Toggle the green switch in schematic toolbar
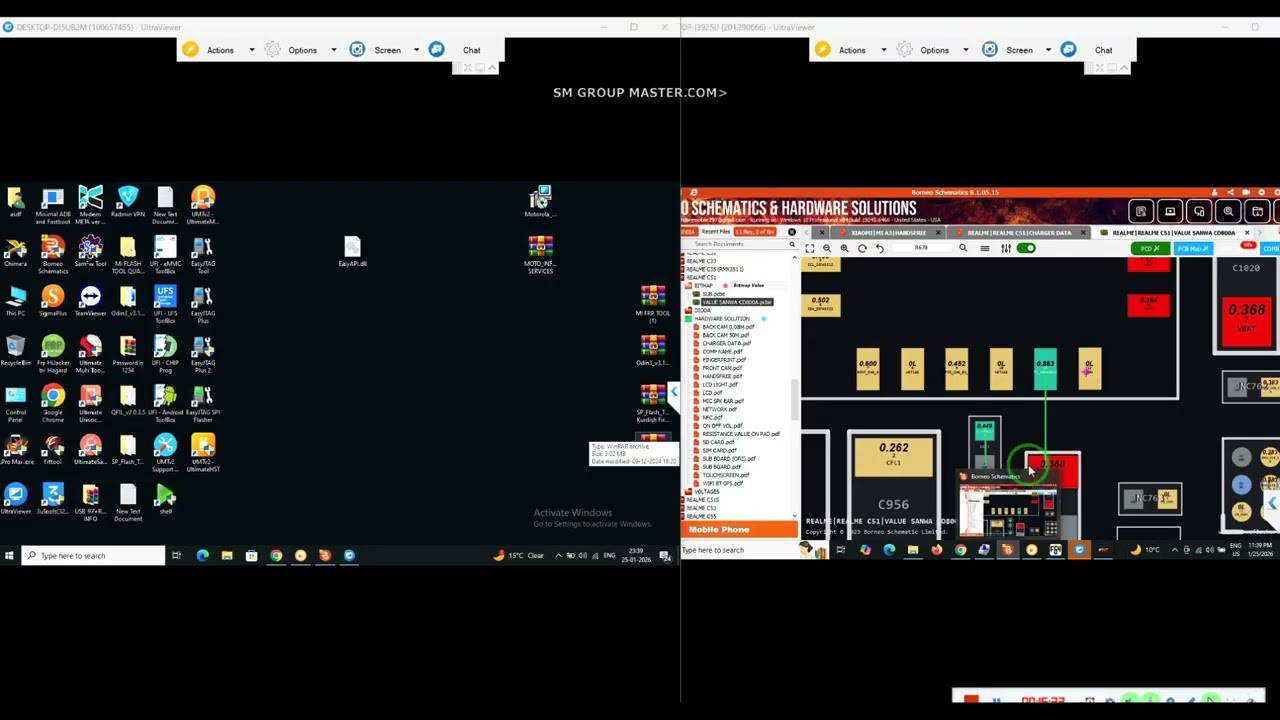1280x720 pixels. pos(1026,248)
